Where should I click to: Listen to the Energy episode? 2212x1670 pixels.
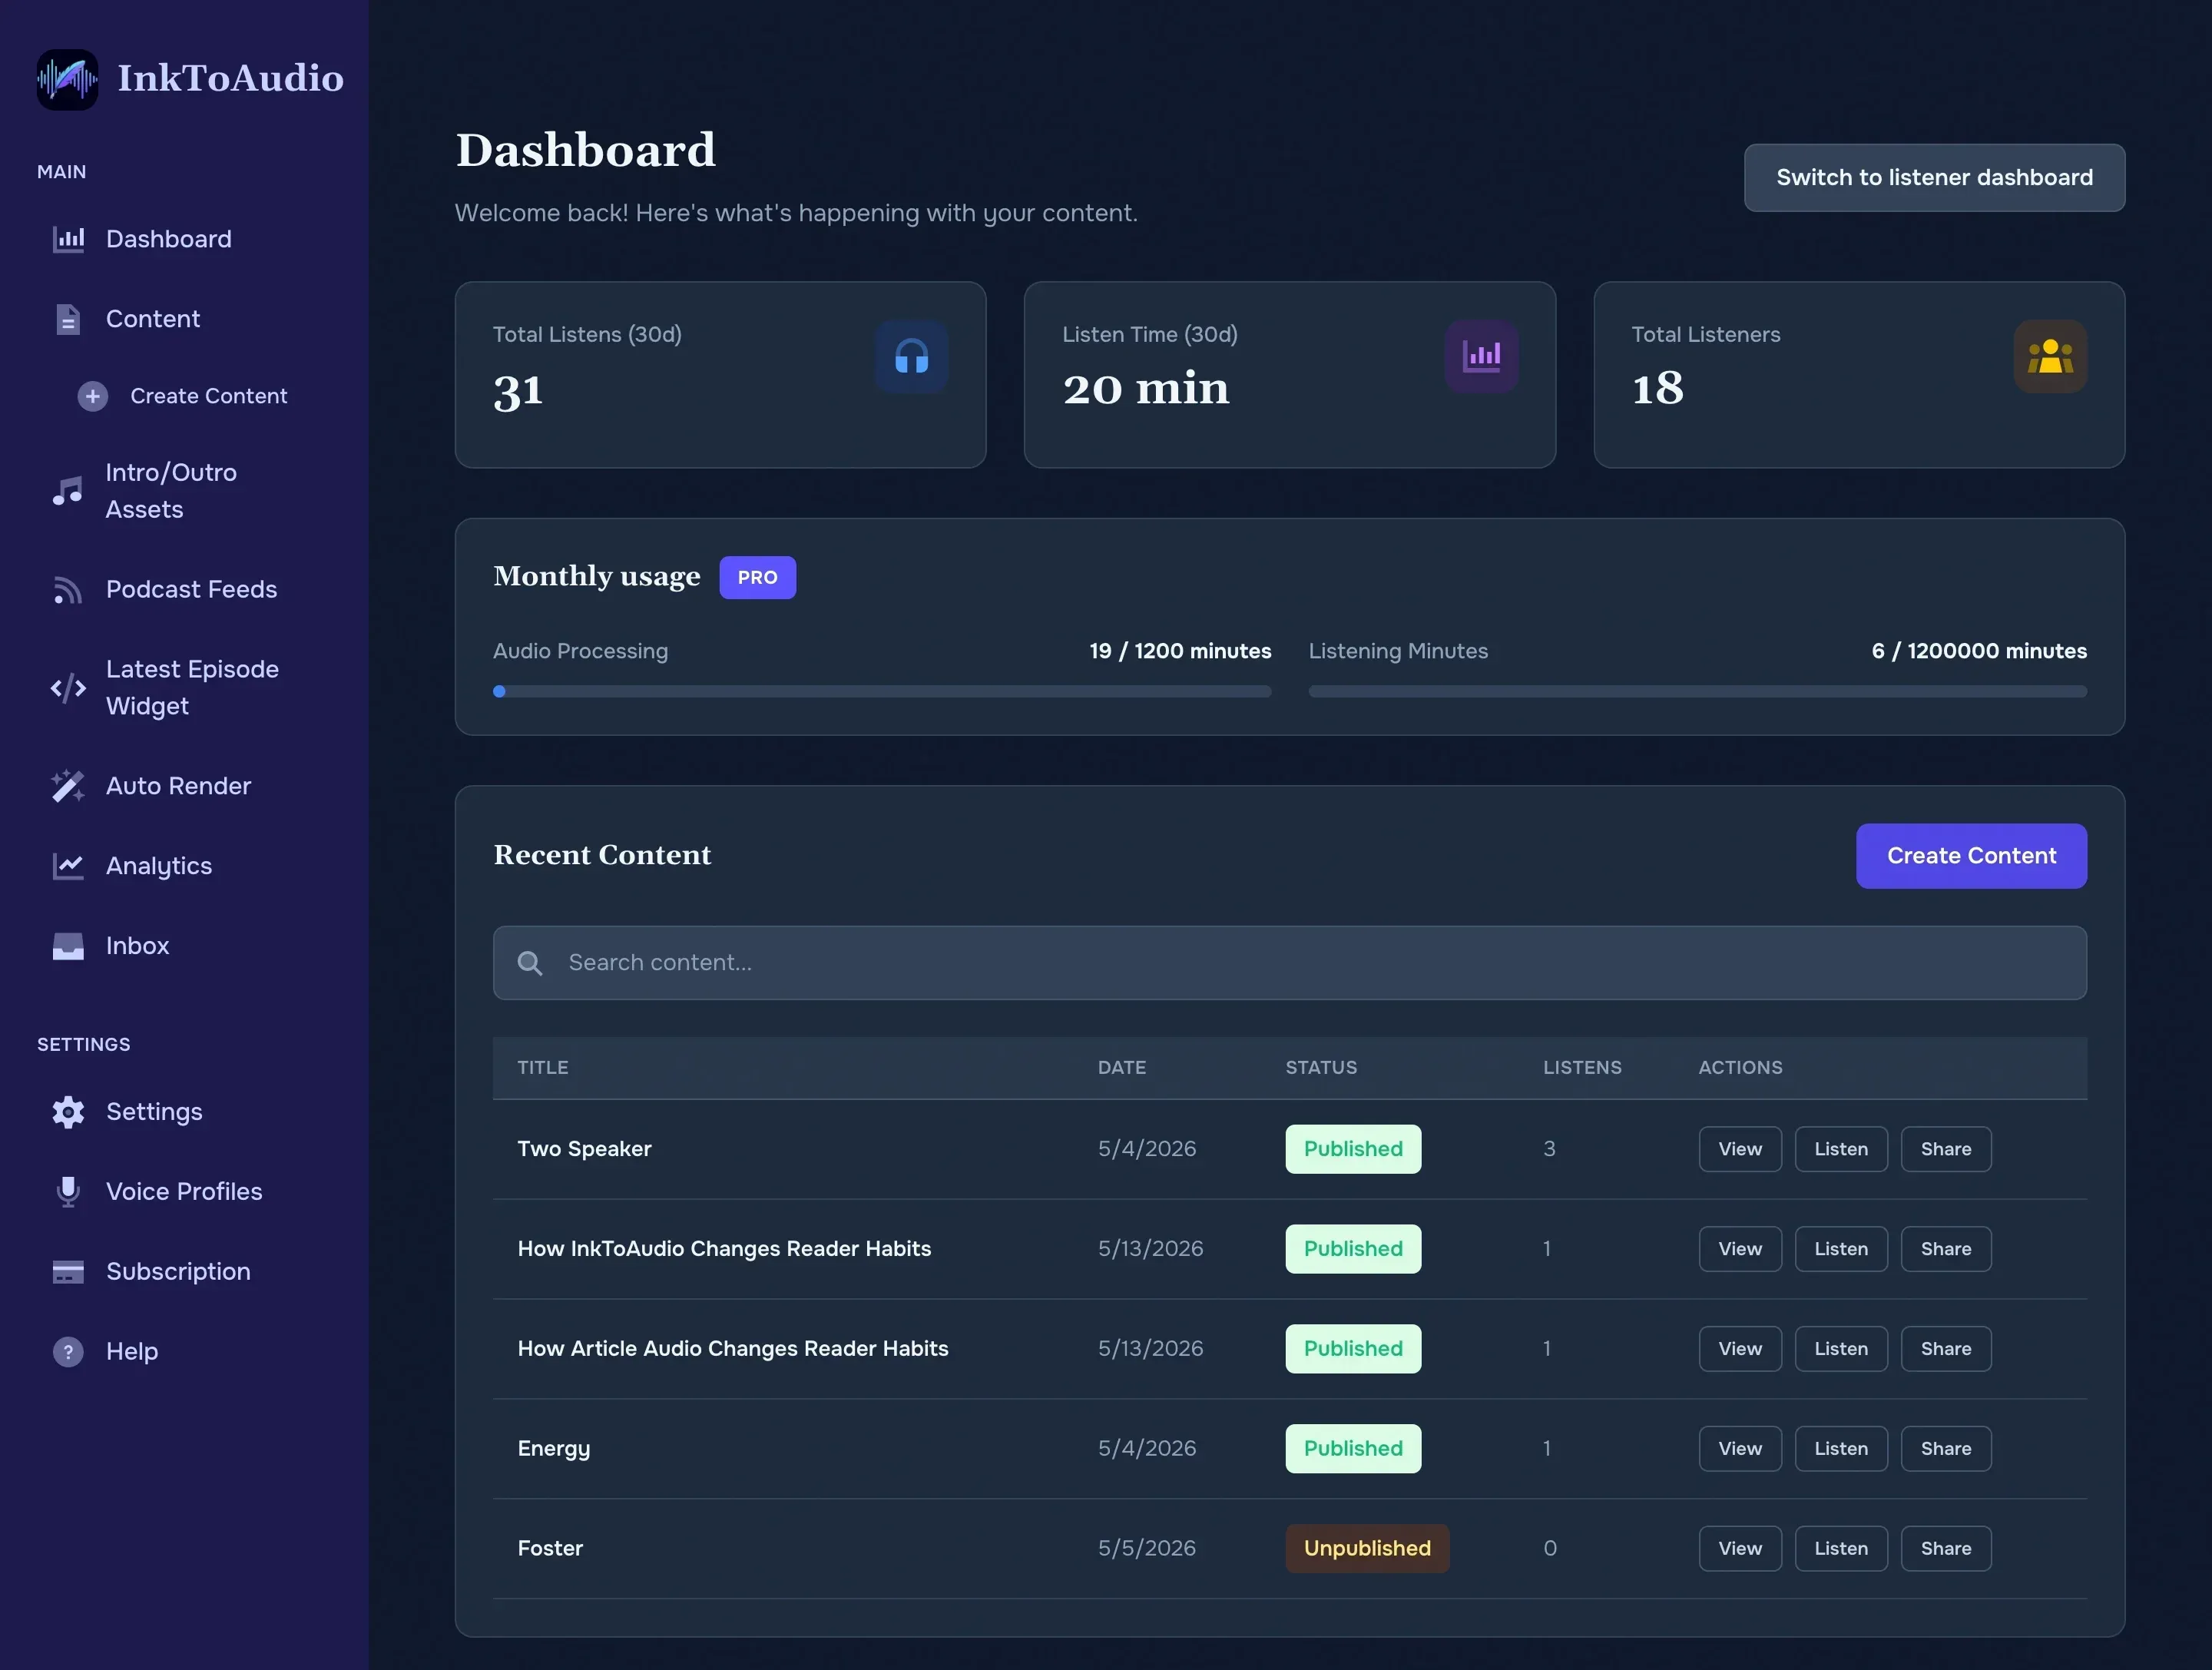pyautogui.click(x=1841, y=1449)
